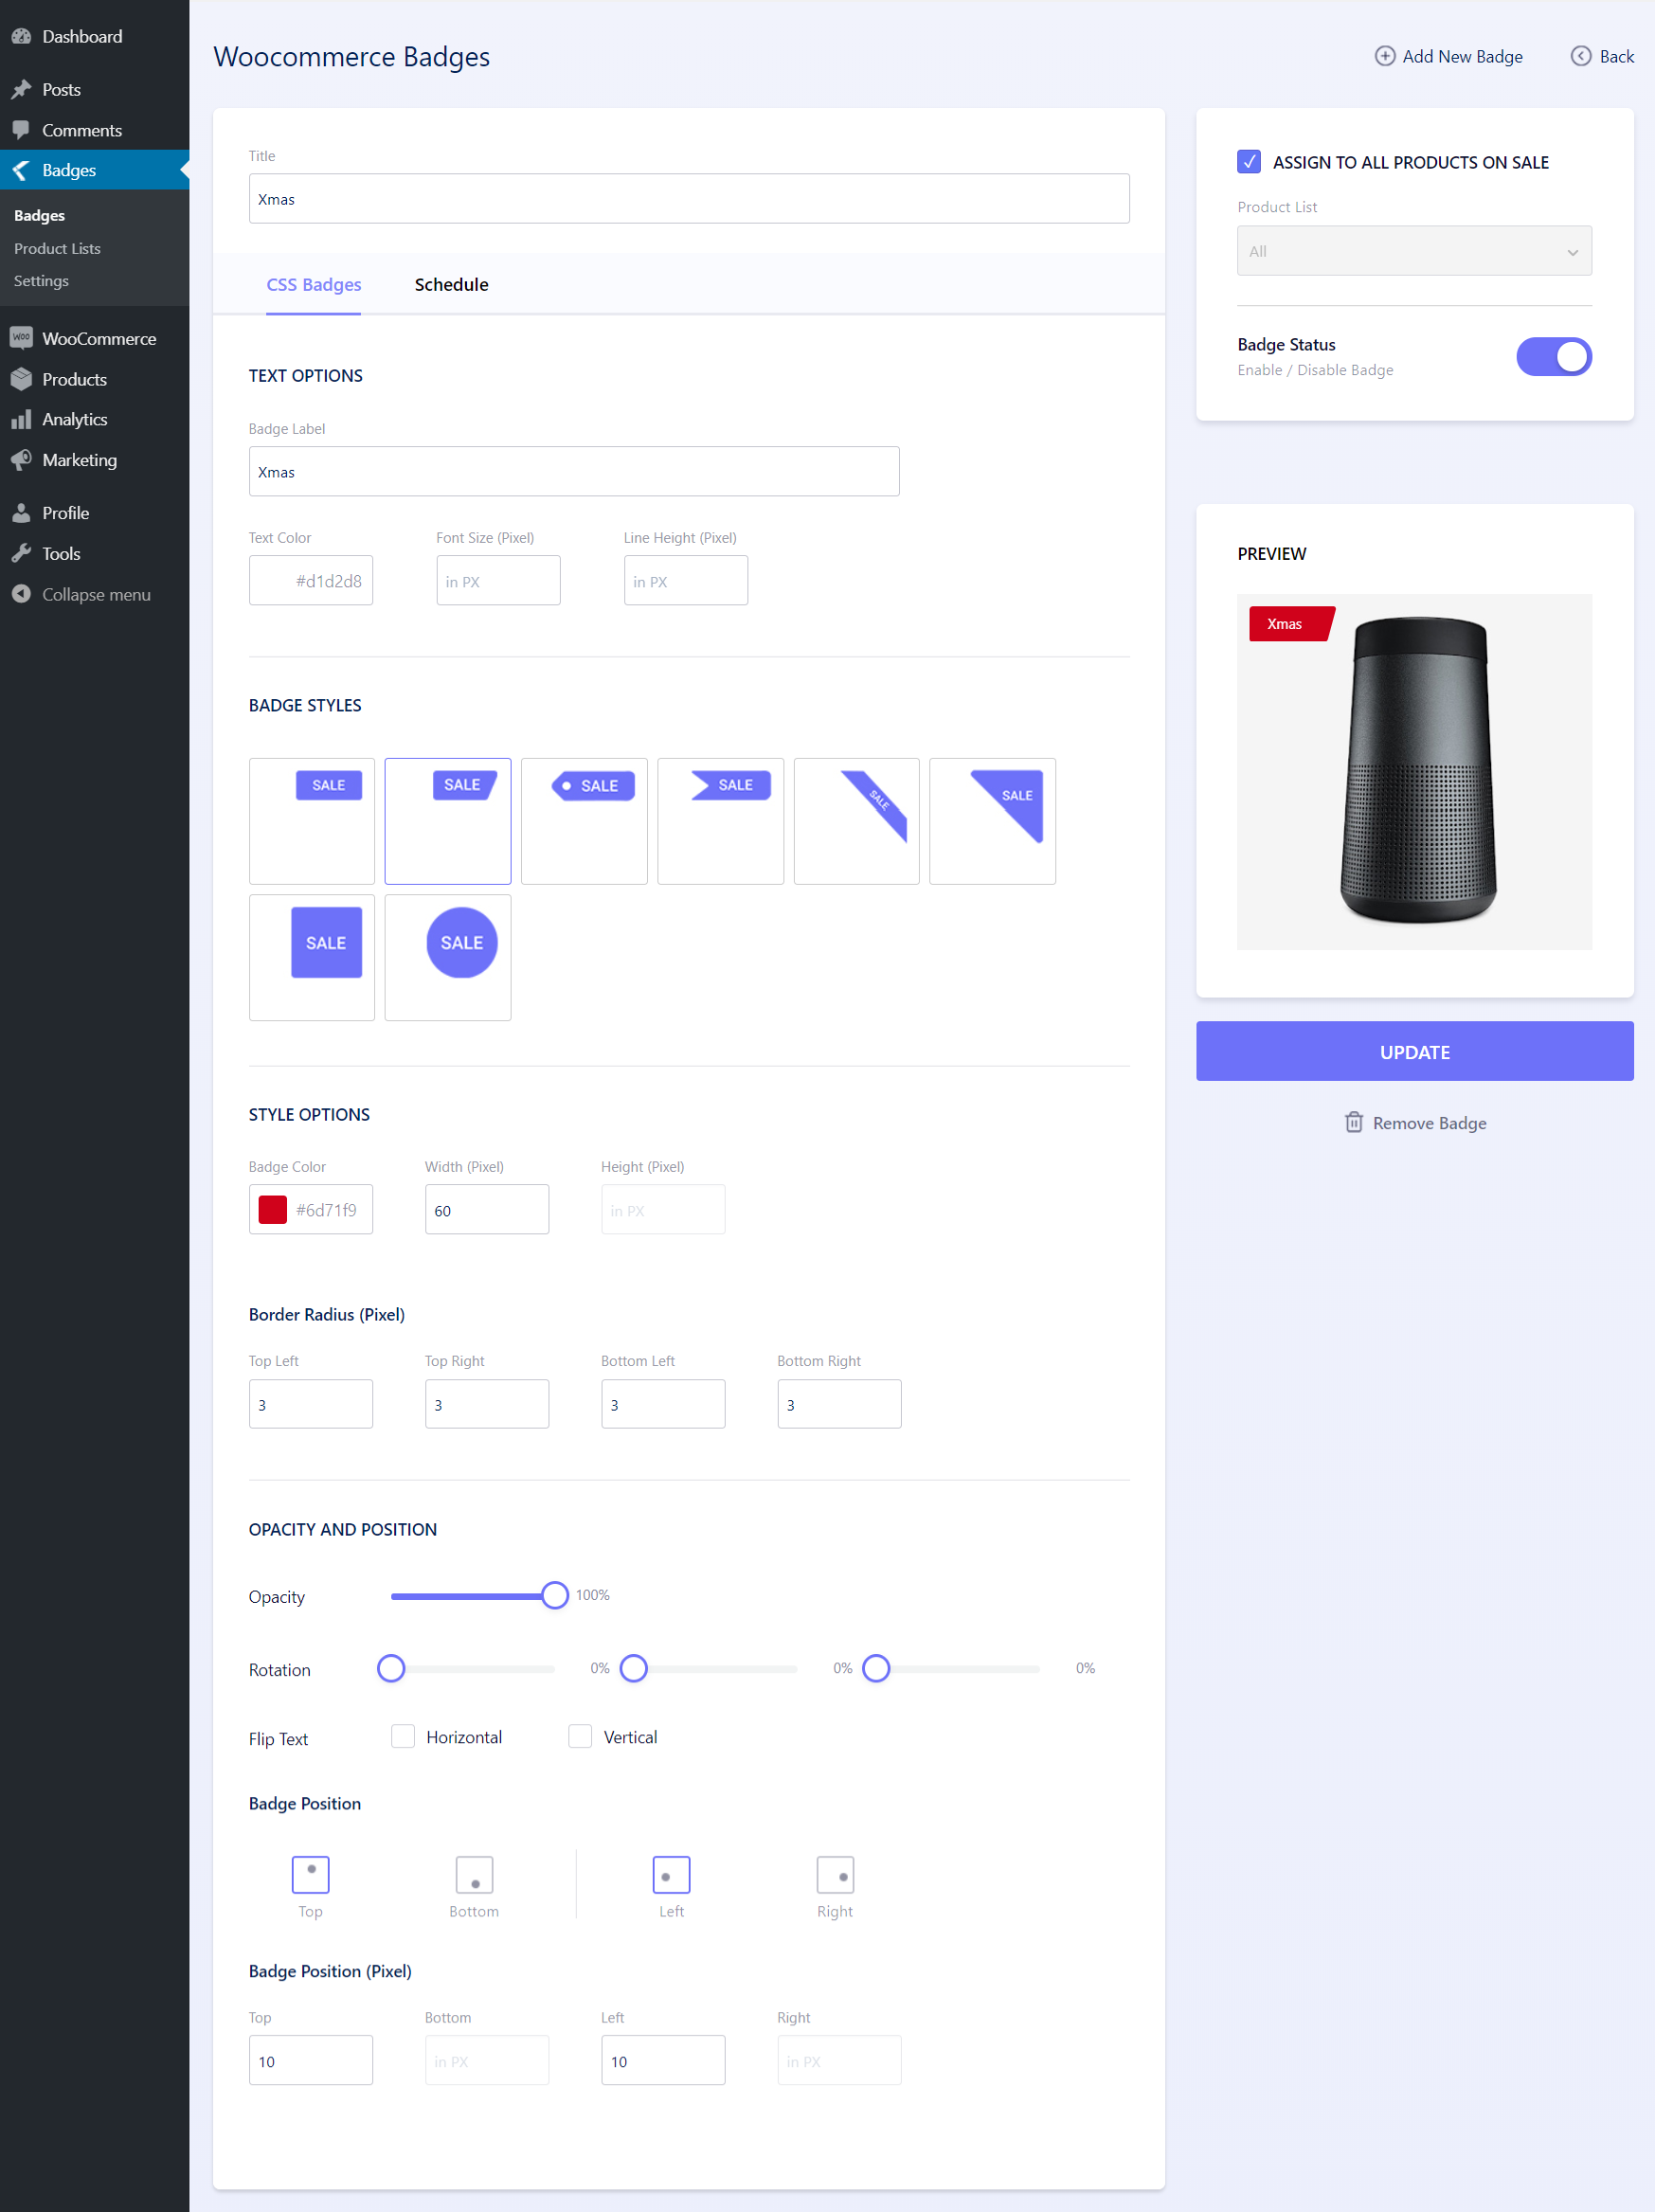Screen dimensions: 1655x2212
Task: Uncheck Assign to all products on sale
Action: pos(1249,161)
